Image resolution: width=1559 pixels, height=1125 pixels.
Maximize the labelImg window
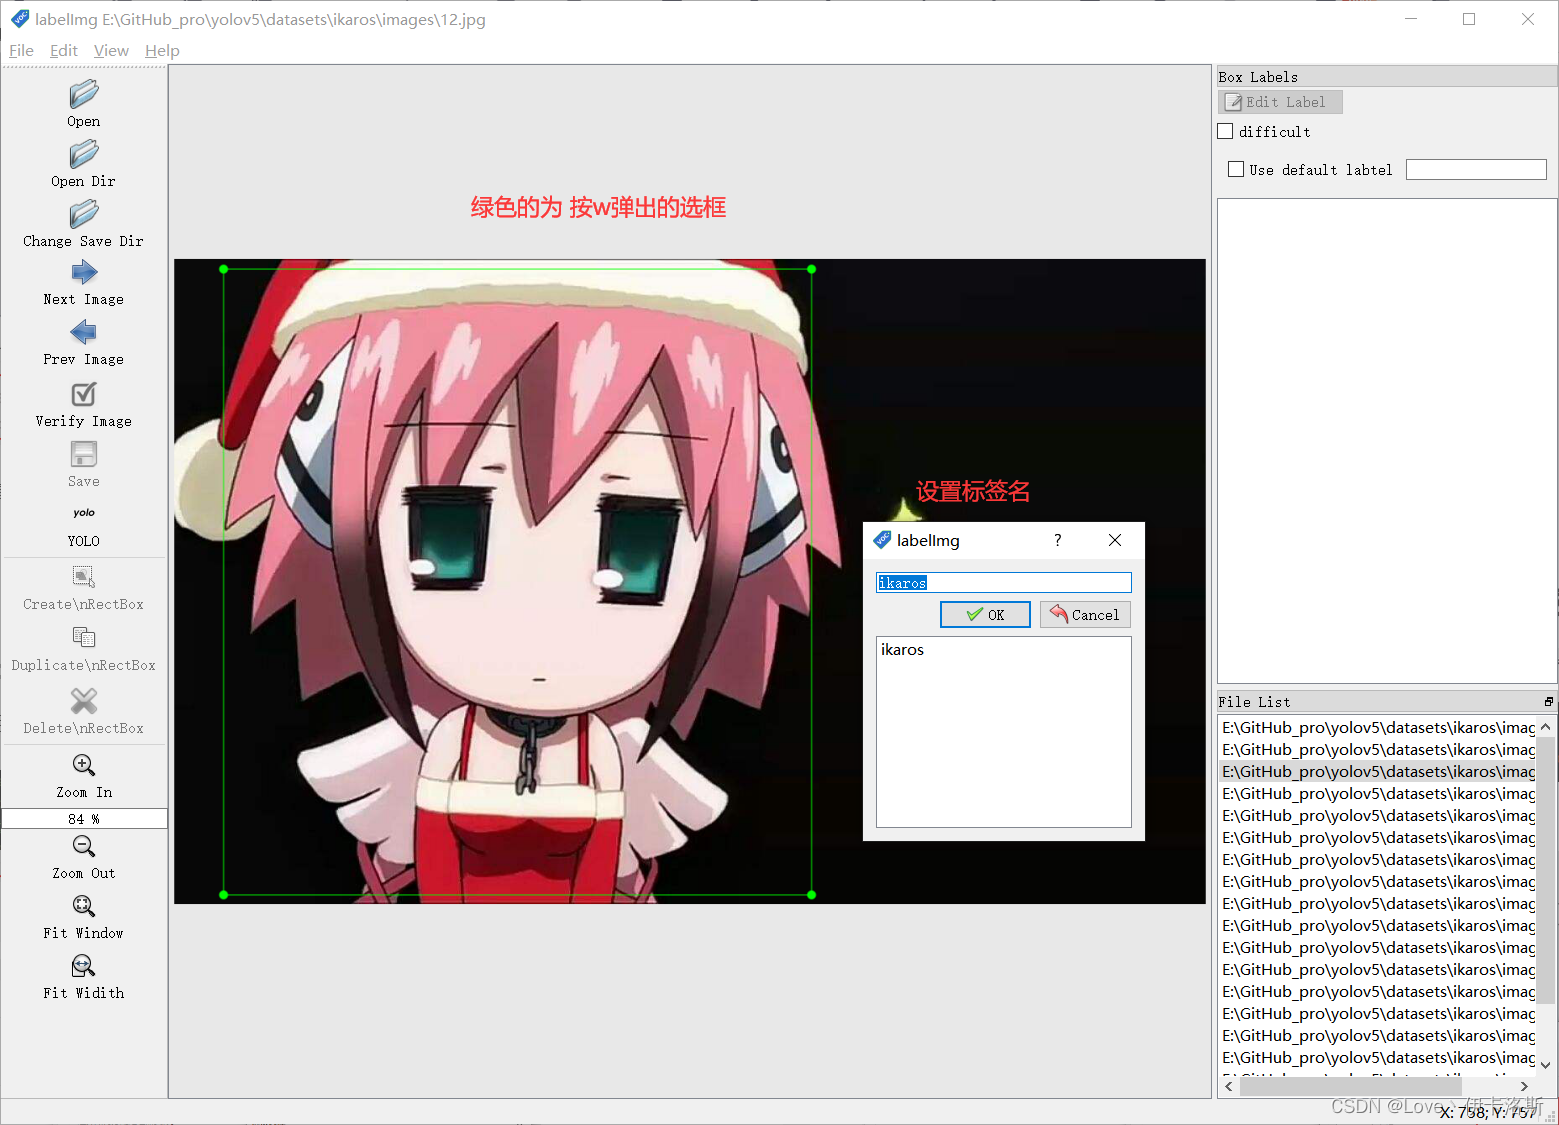coord(1469,19)
